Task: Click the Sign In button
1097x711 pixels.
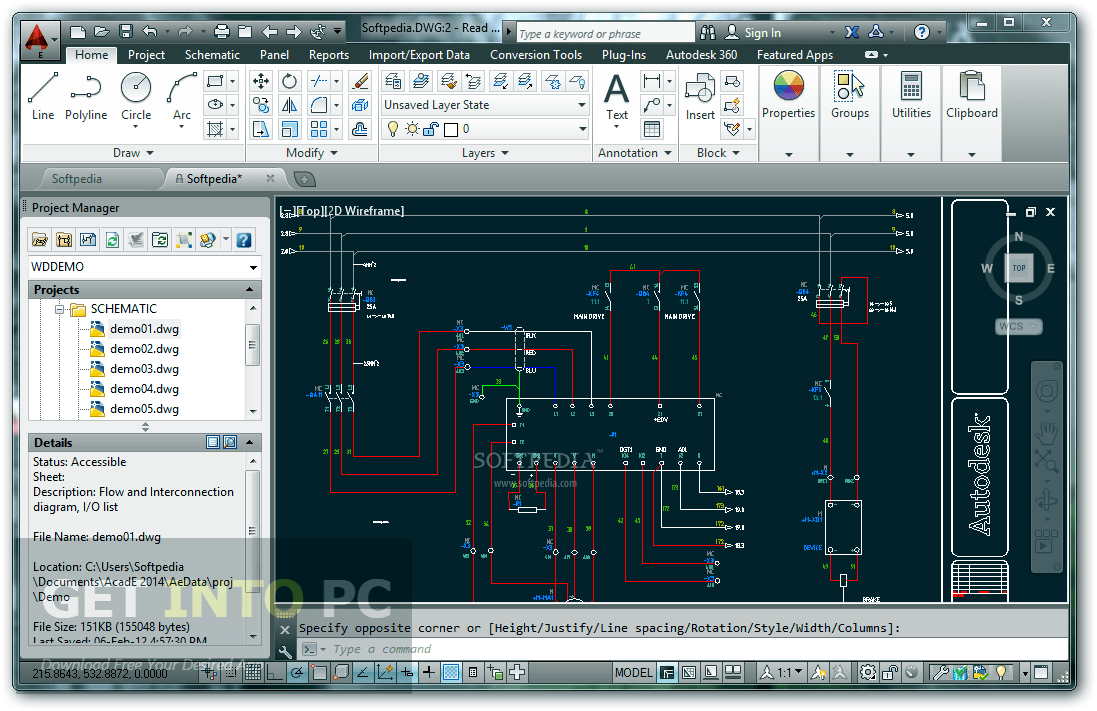Action: 753,32
